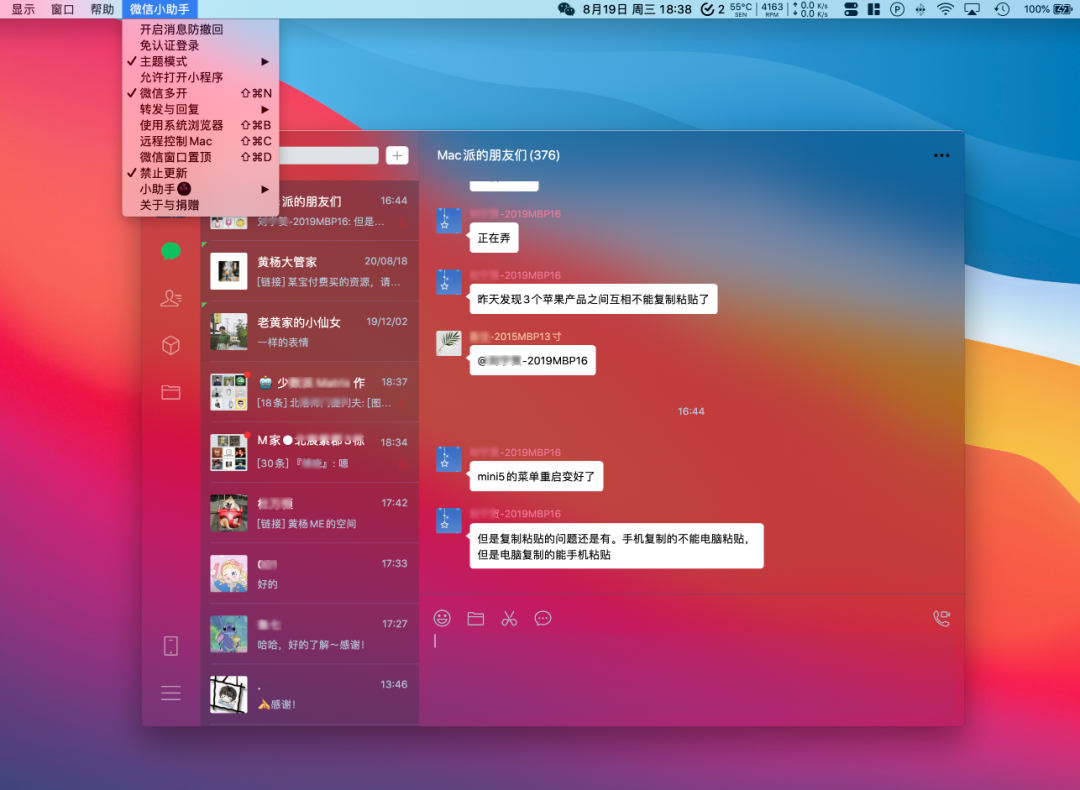Click the message input area
Screen dimensions: 1080x790
[692, 677]
